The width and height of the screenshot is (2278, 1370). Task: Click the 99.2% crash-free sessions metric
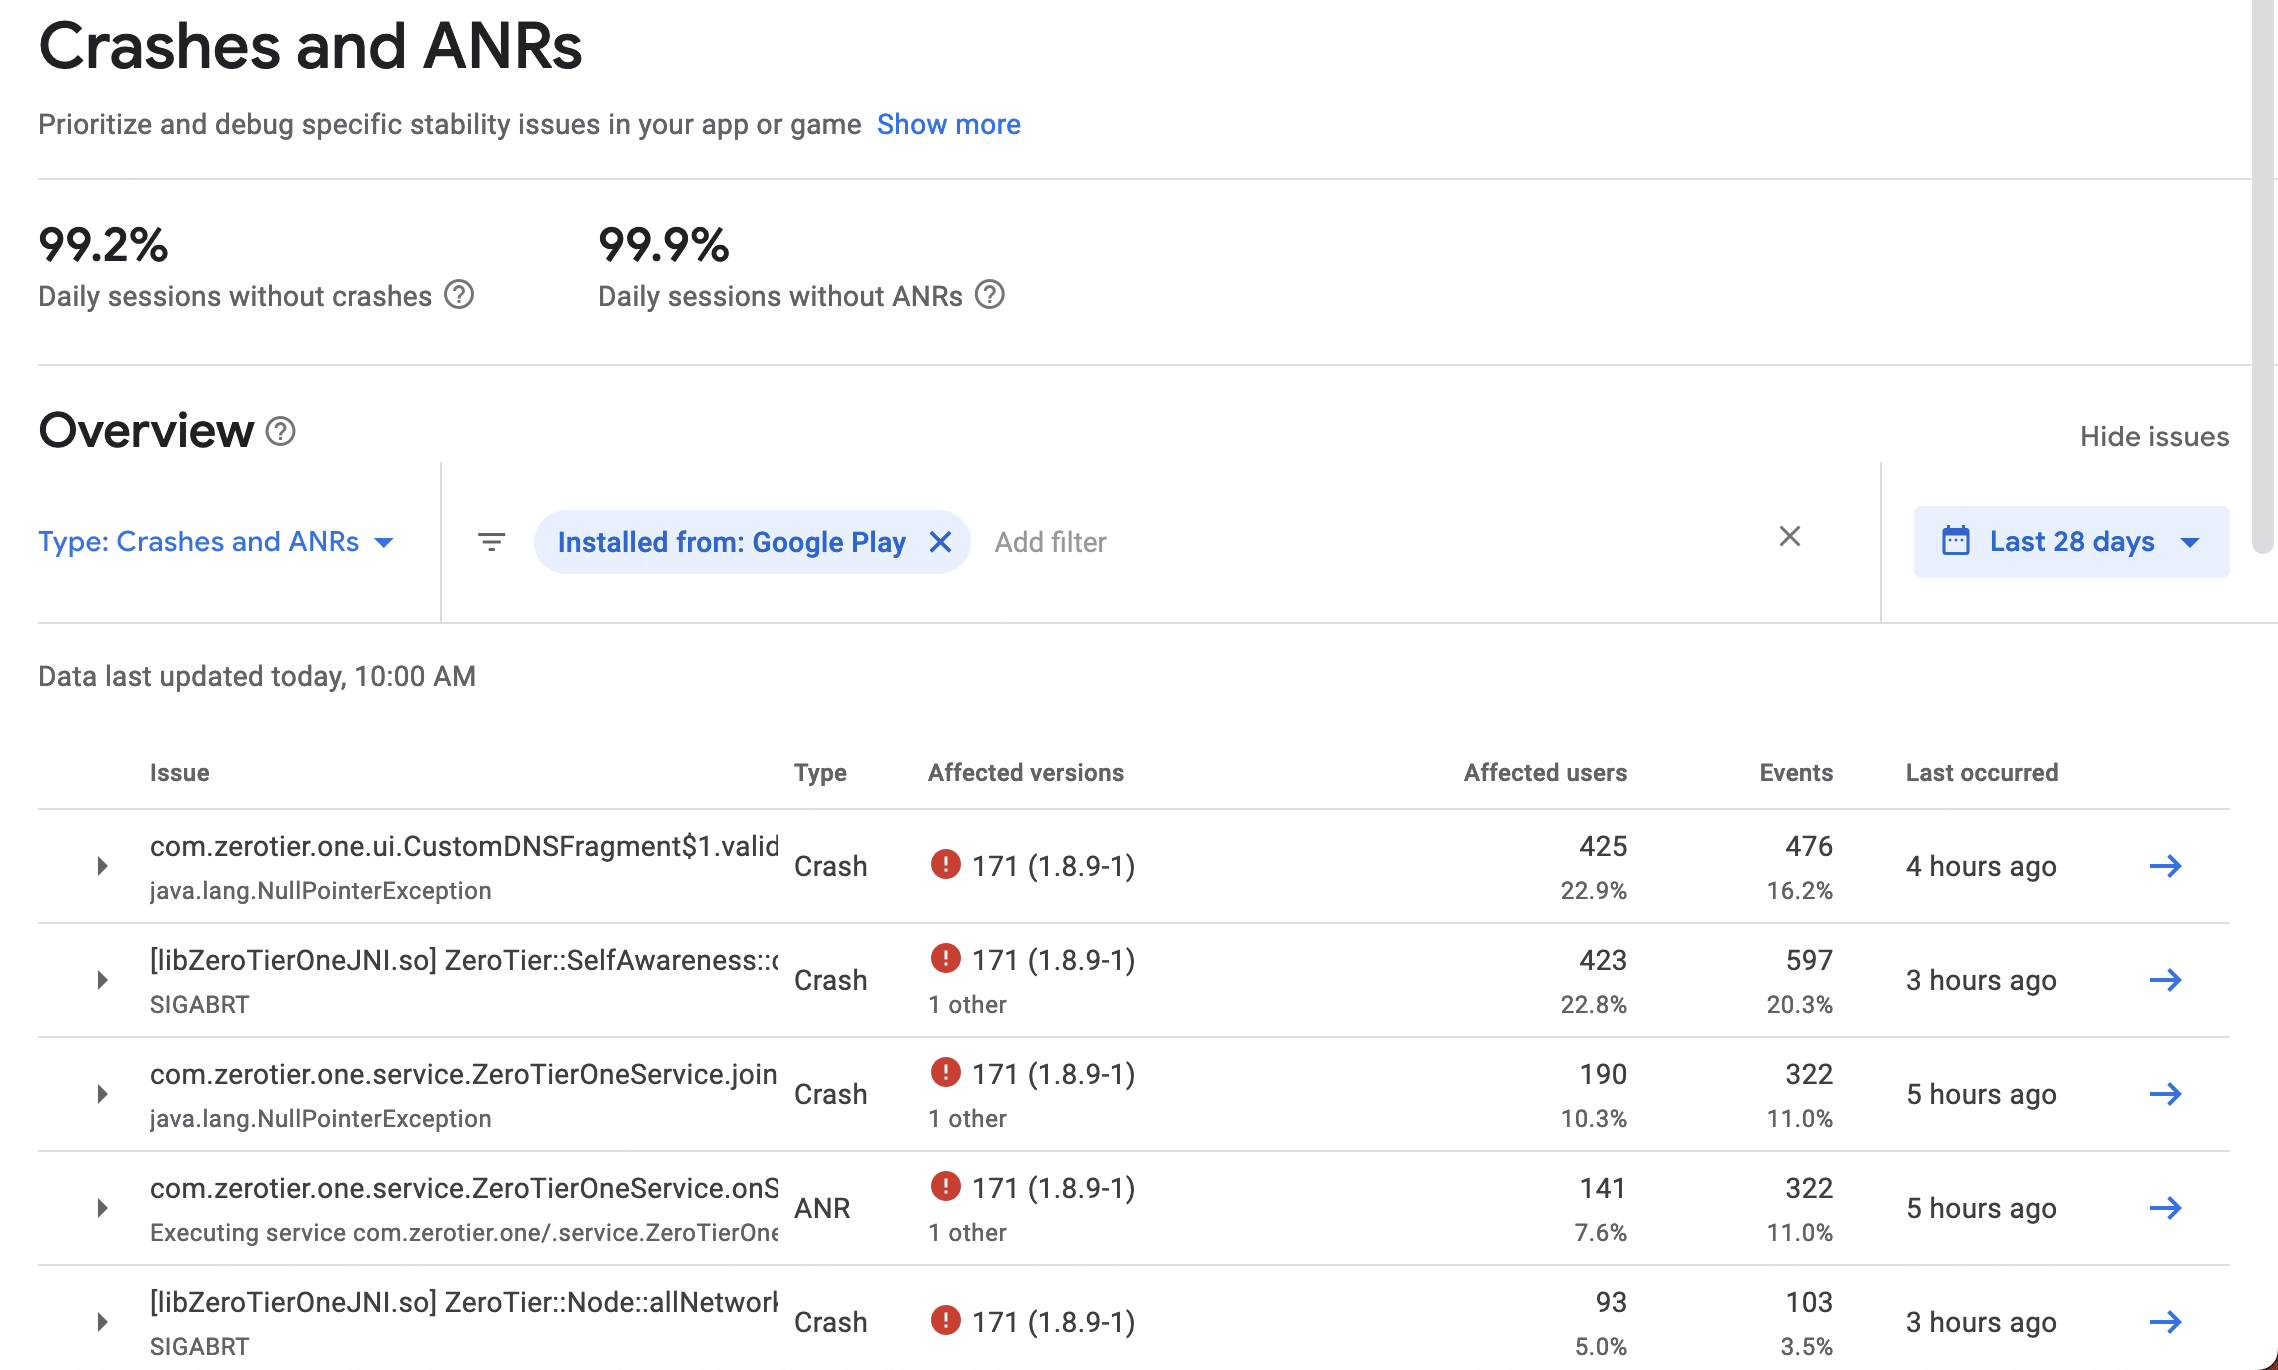pos(103,245)
